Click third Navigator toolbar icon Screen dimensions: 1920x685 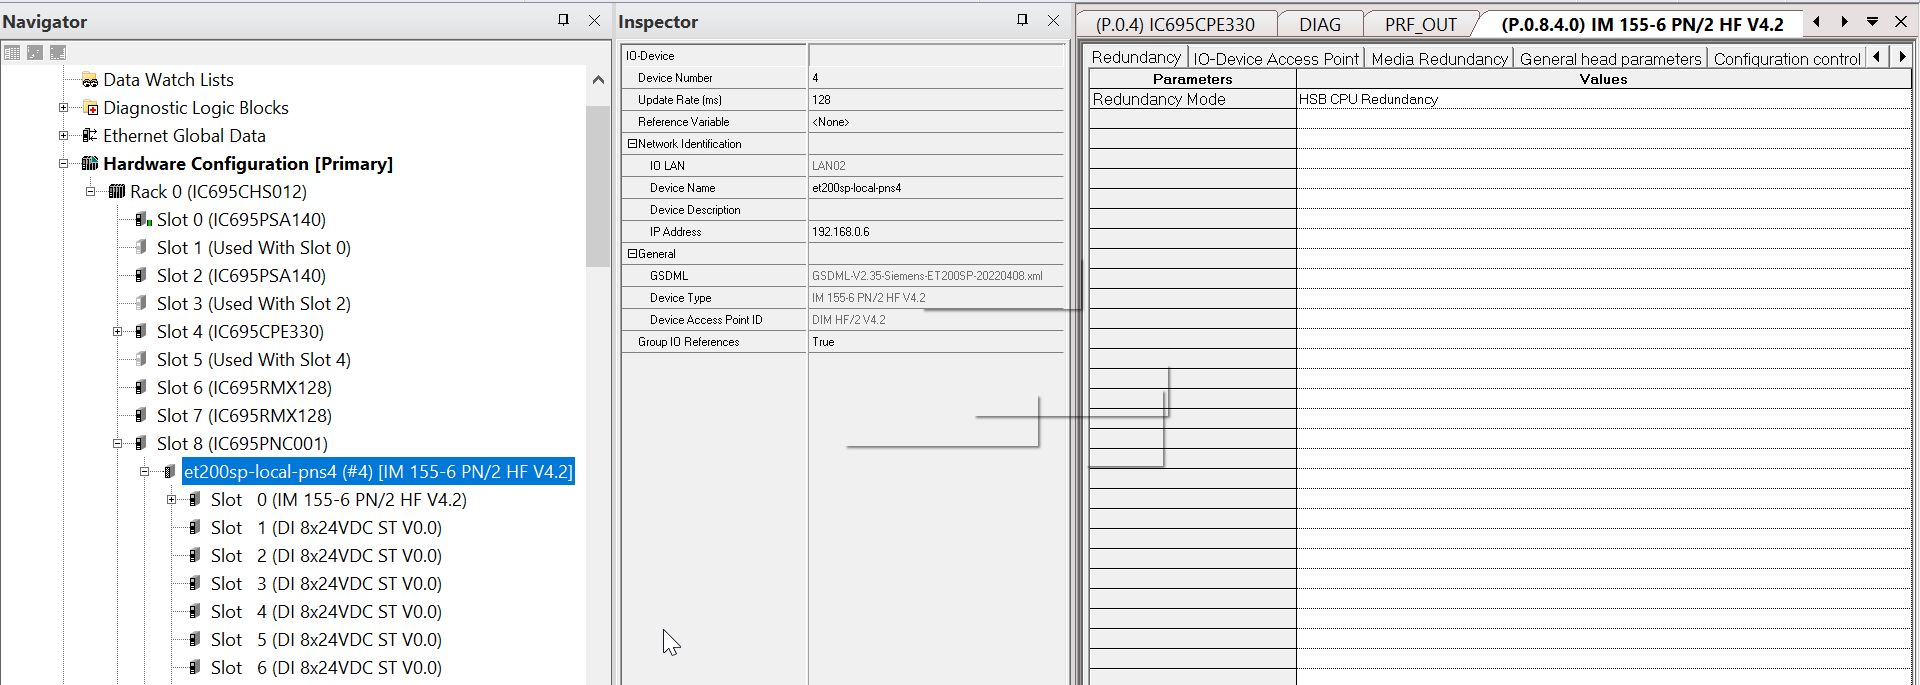pyautogui.click(x=58, y=52)
